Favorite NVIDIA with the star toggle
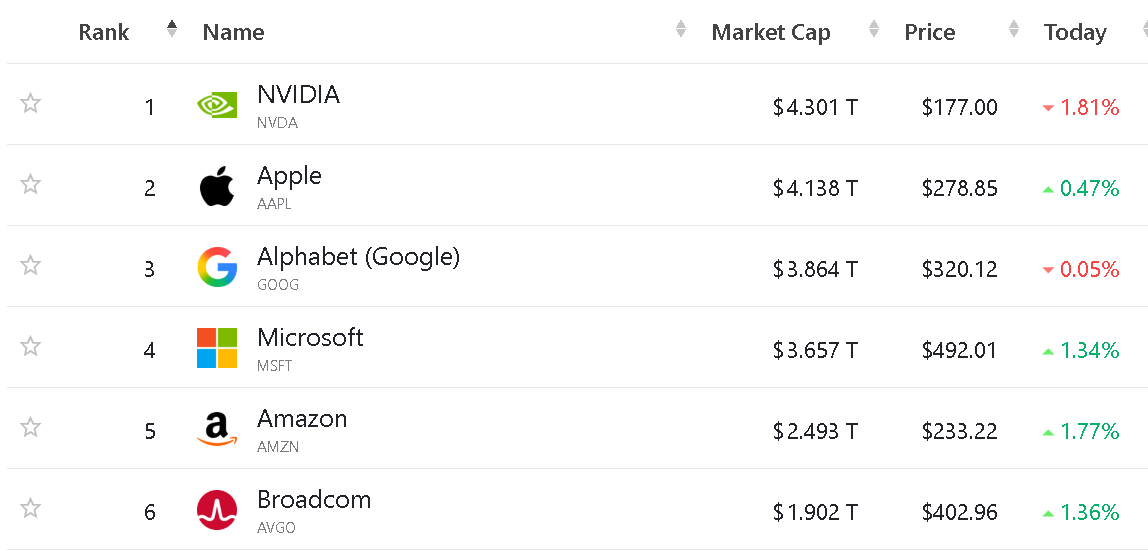This screenshot has height=551, width=1148. (x=31, y=103)
